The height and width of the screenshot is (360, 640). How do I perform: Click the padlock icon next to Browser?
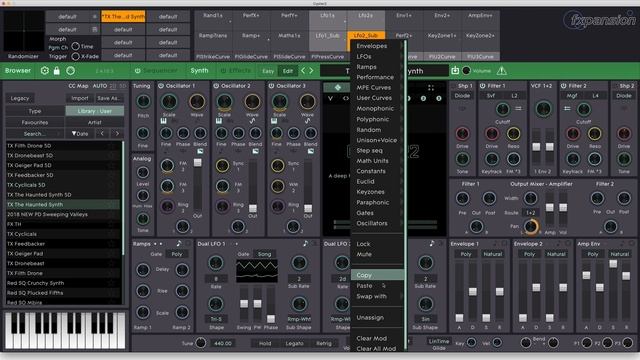click(57, 71)
